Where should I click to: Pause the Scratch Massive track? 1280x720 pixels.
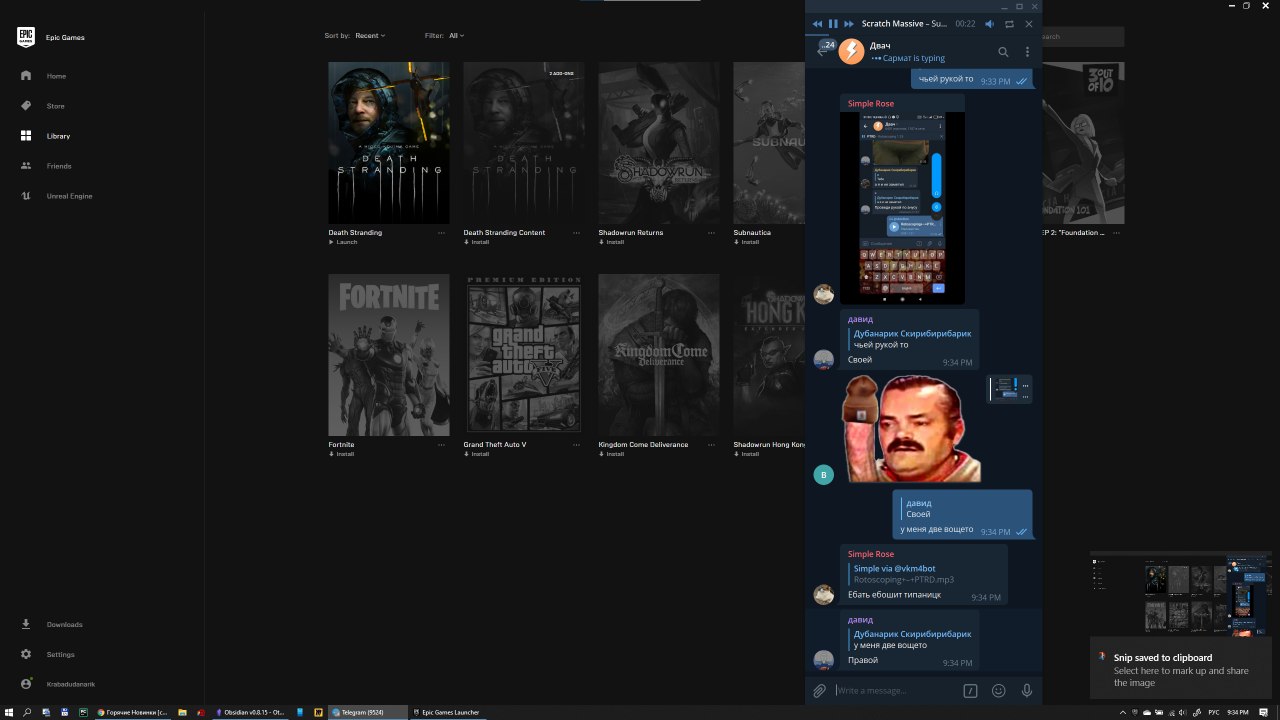833,24
